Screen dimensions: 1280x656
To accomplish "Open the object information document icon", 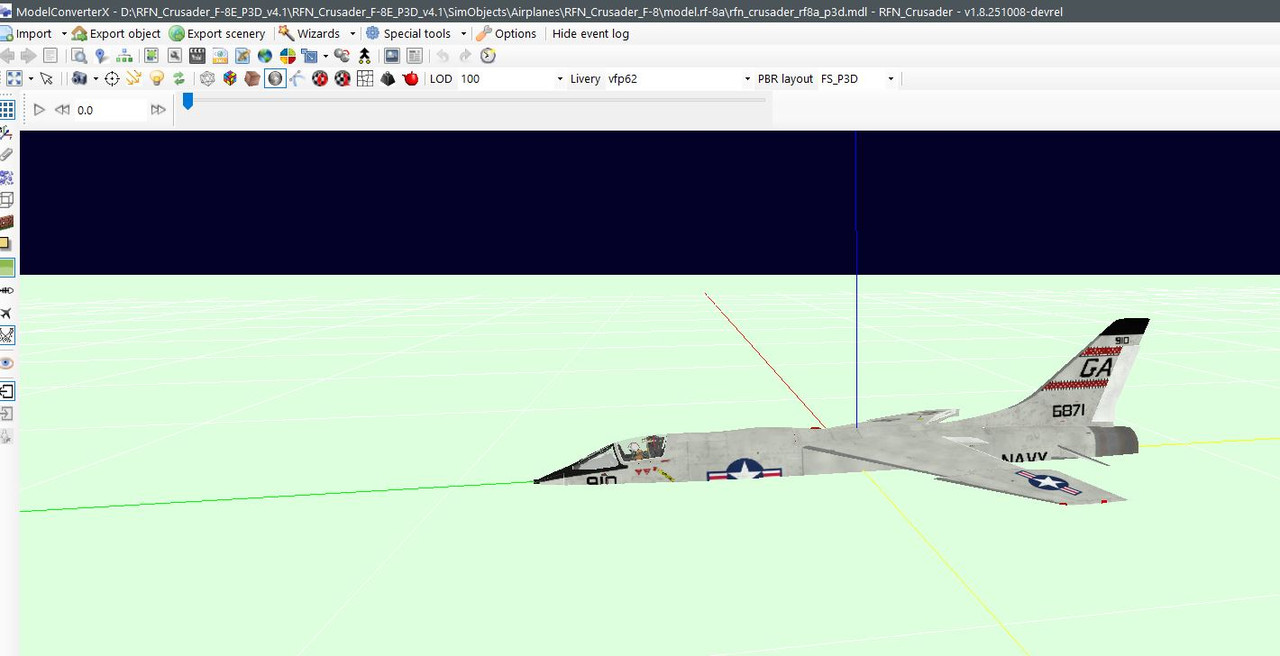I will pyautogui.click(x=50, y=56).
